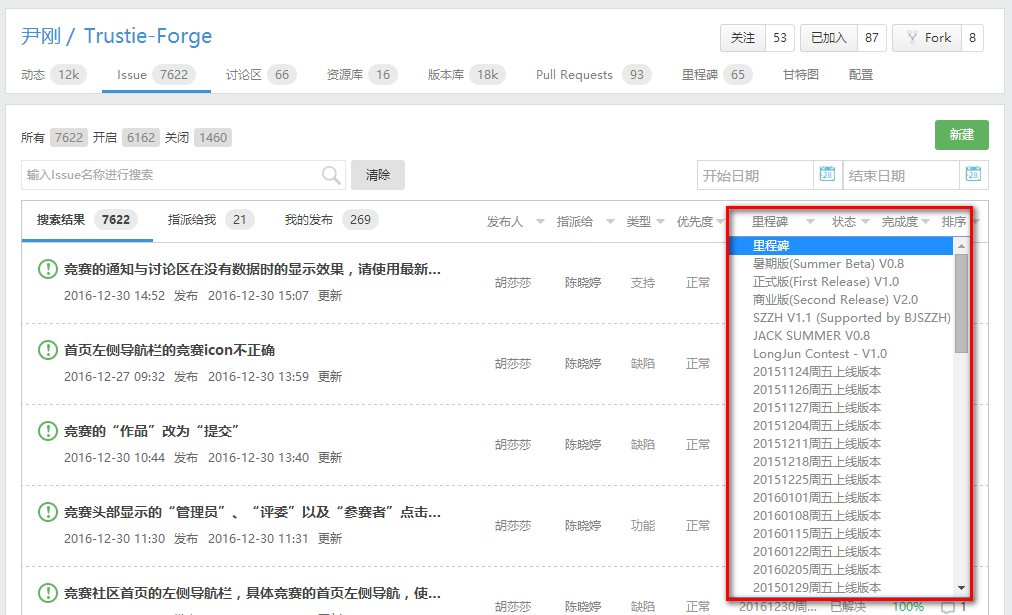Choose 20151225周五上线版本 option
The width and height of the screenshot is (1012, 615).
841,479
